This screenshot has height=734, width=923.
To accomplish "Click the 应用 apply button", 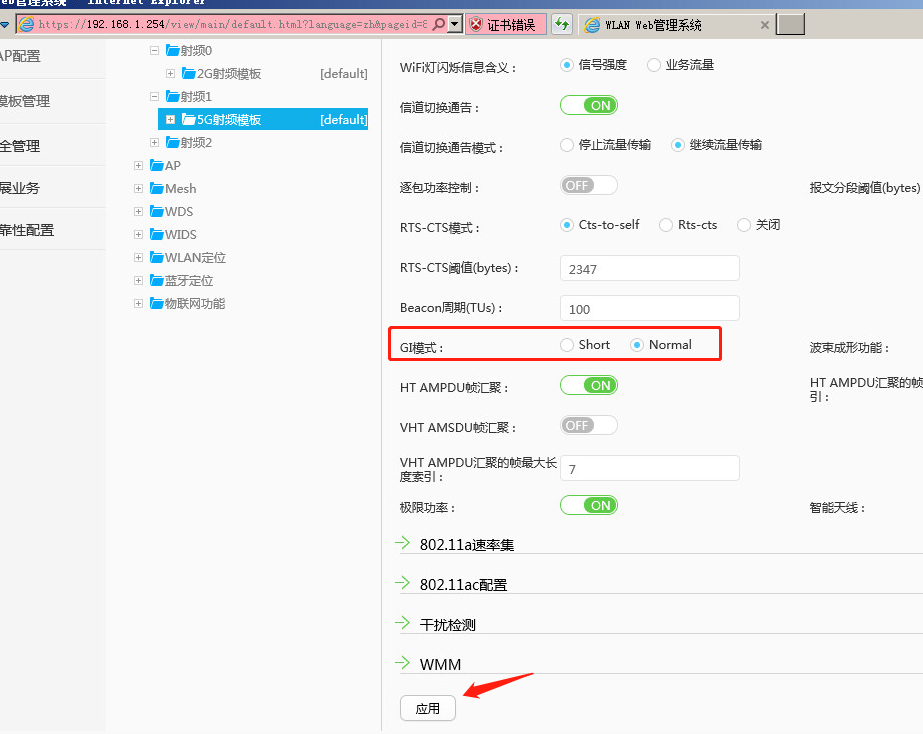I will (x=428, y=708).
